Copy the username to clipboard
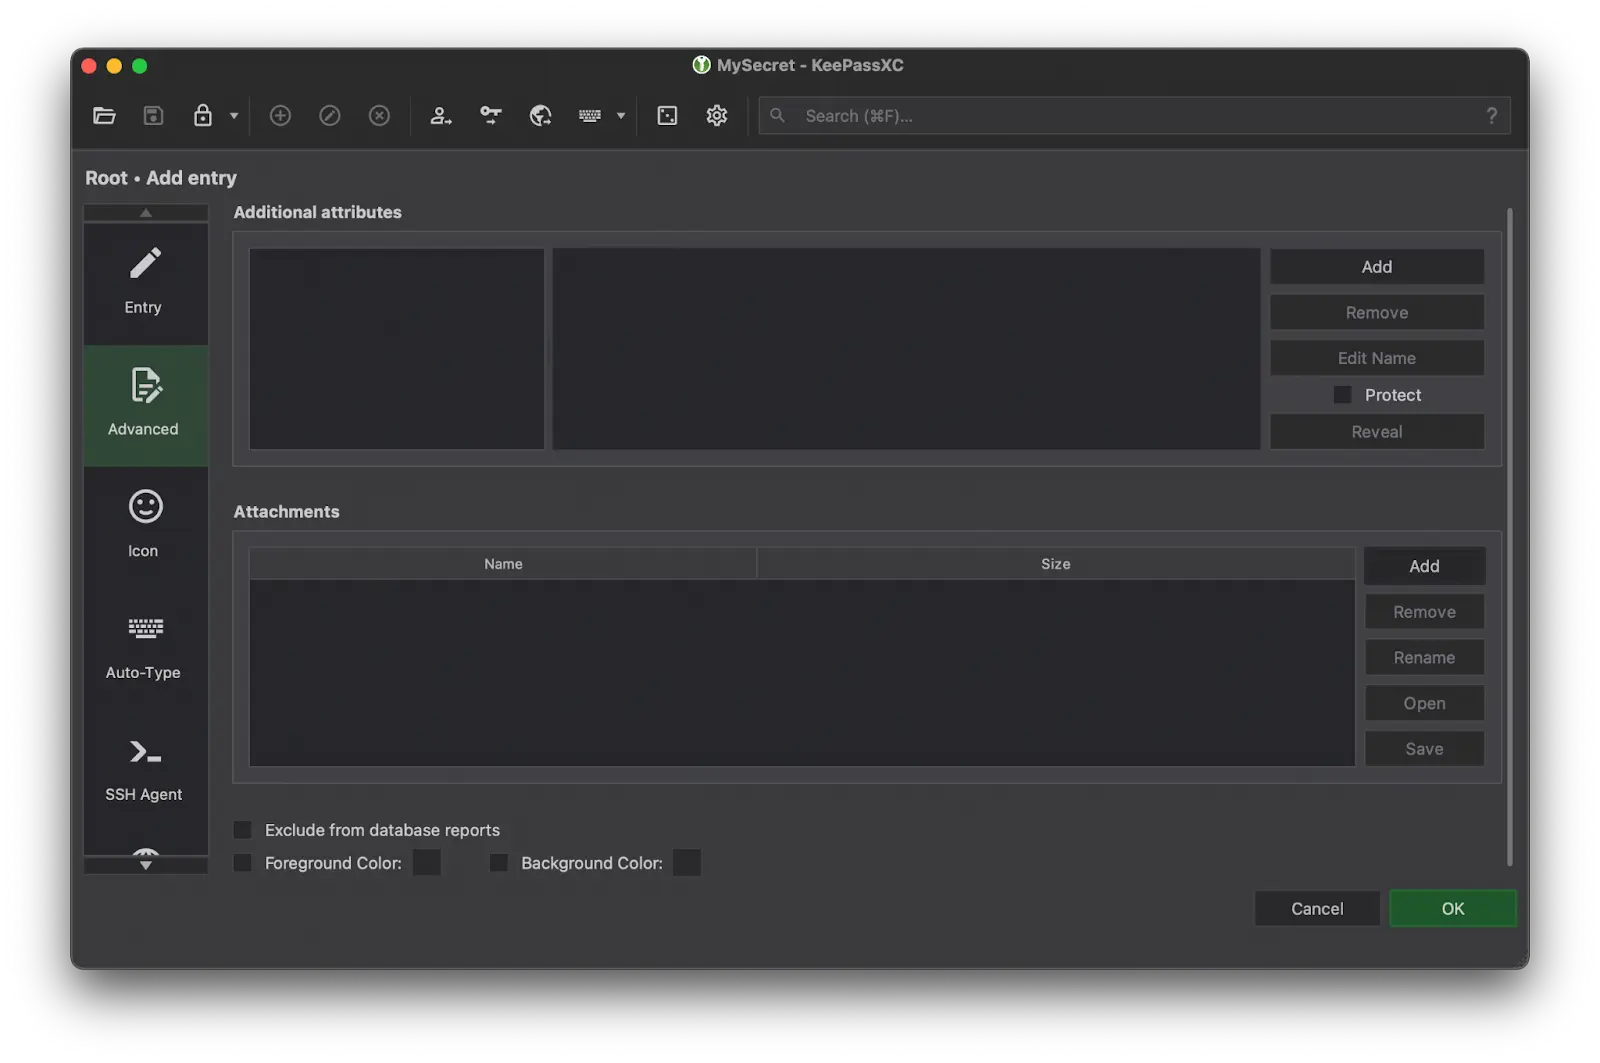 [440, 115]
